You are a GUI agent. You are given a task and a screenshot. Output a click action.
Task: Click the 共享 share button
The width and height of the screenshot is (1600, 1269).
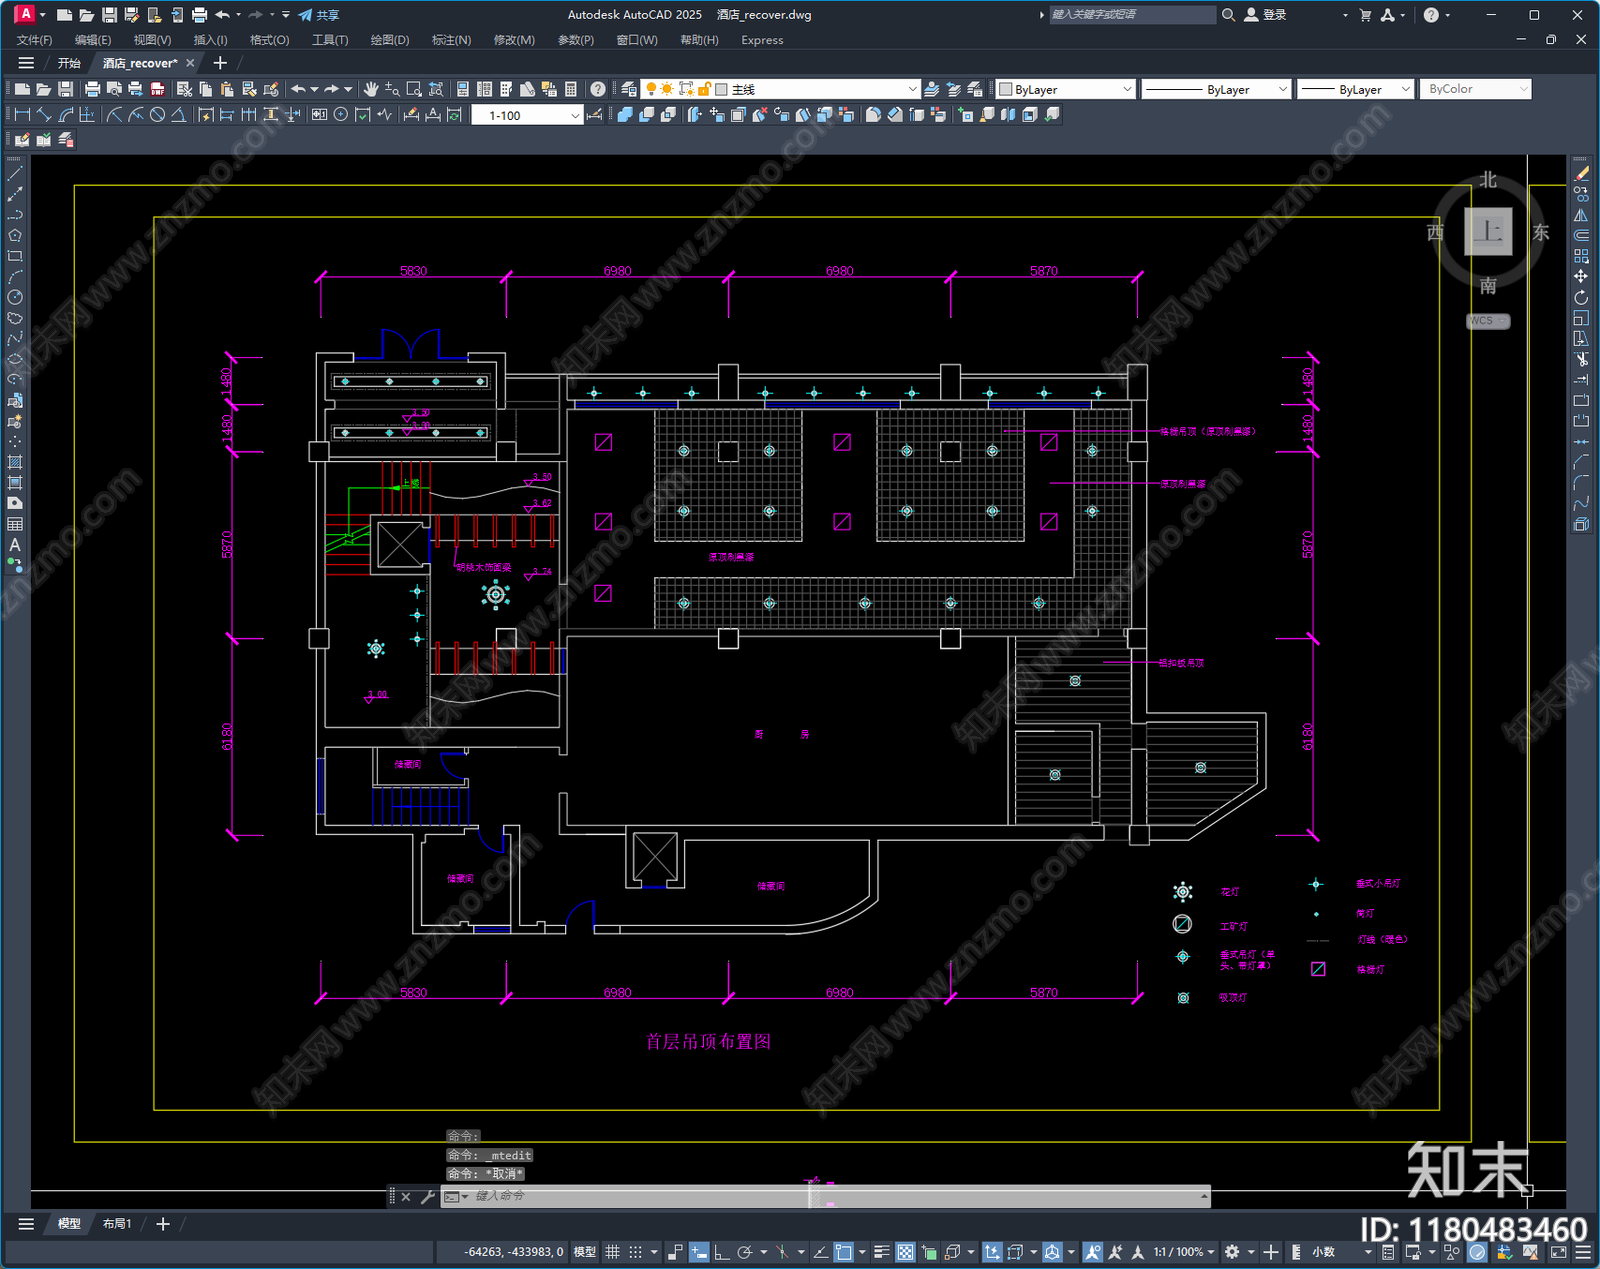pos(319,15)
